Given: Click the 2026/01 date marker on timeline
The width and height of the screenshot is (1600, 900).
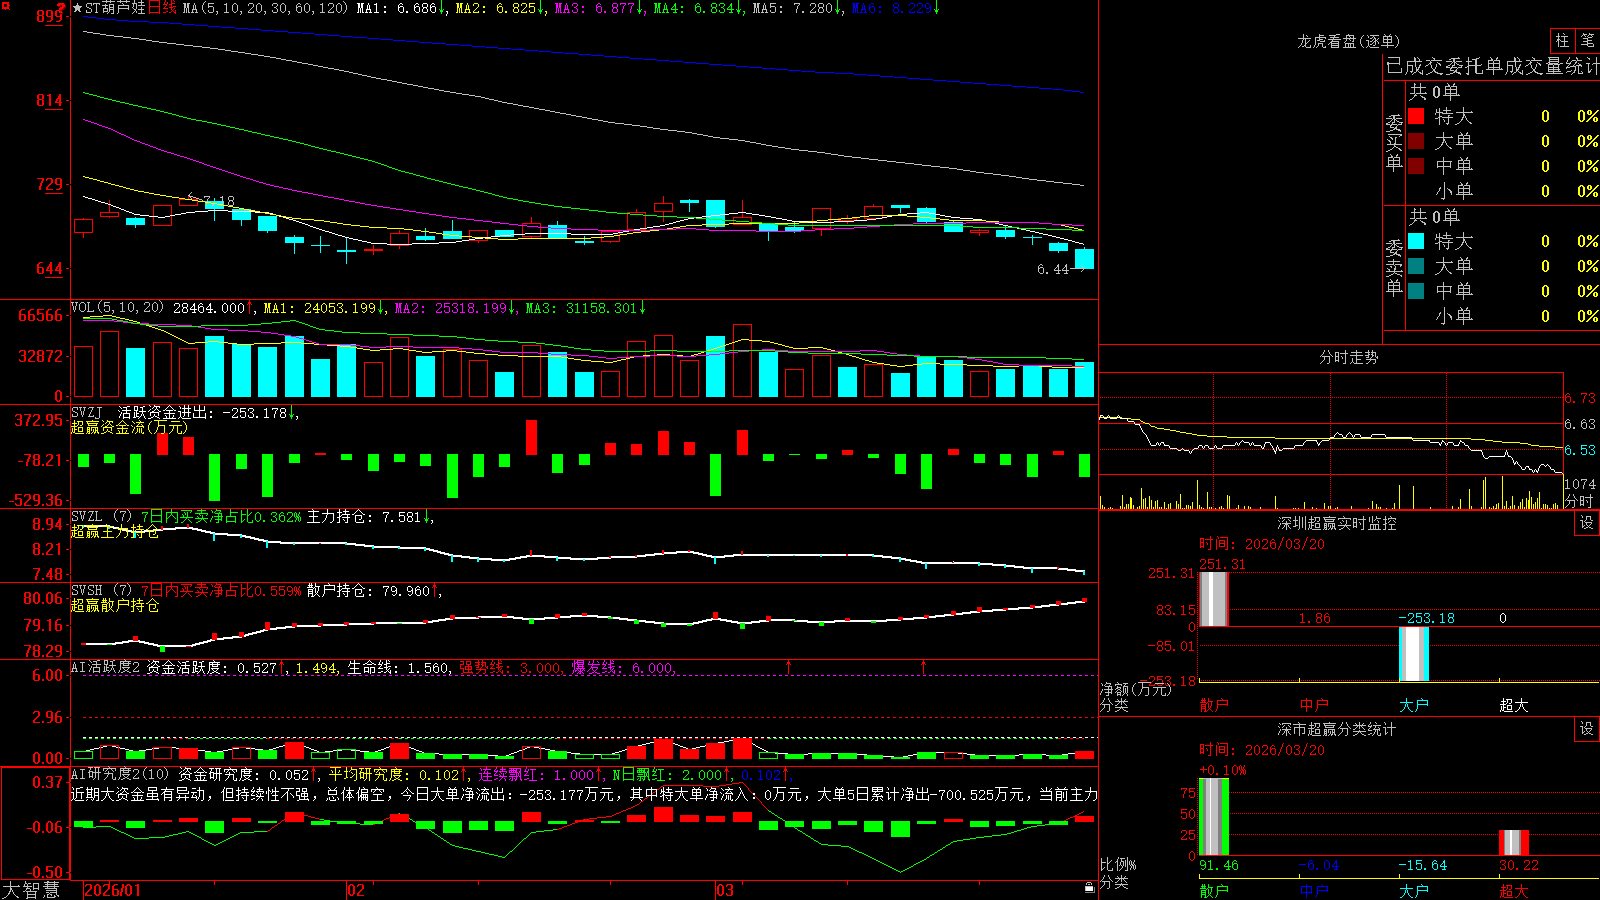Looking at the screenshot, I should pos(113,890).
